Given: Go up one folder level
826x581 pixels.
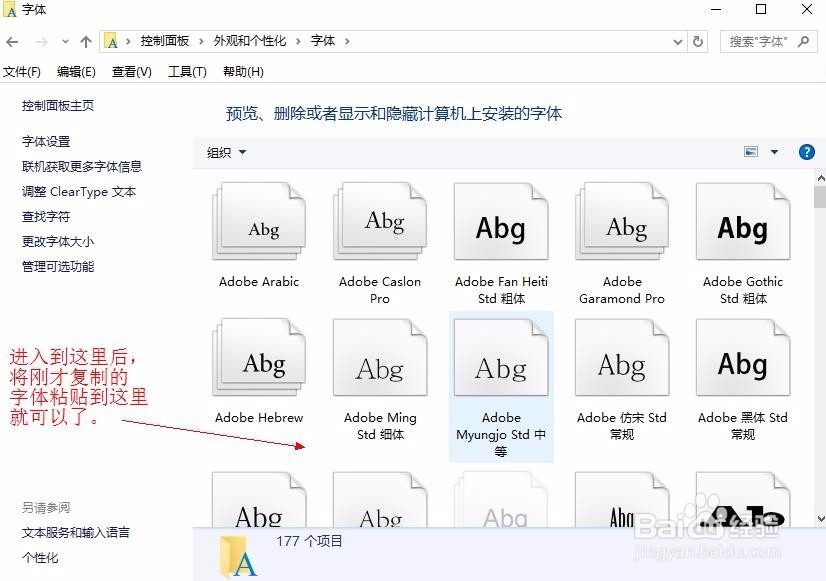Looking at the screenshot, I should coord(86,42).
